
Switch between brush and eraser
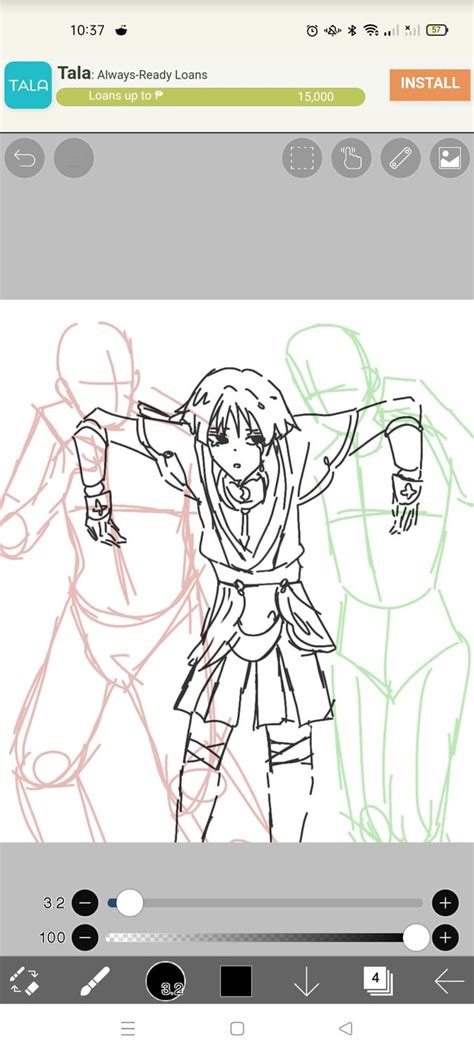point(26,981)
